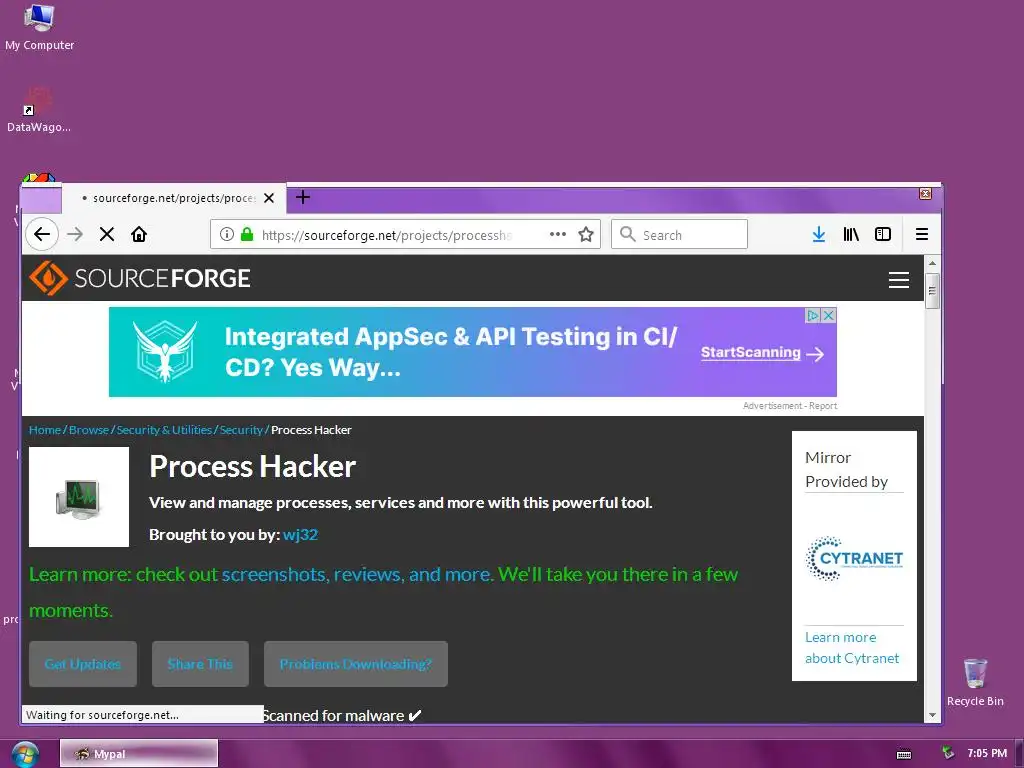Click the browser Search box
This screenshot has height=768, width=1024.
(x=679, y=234)
